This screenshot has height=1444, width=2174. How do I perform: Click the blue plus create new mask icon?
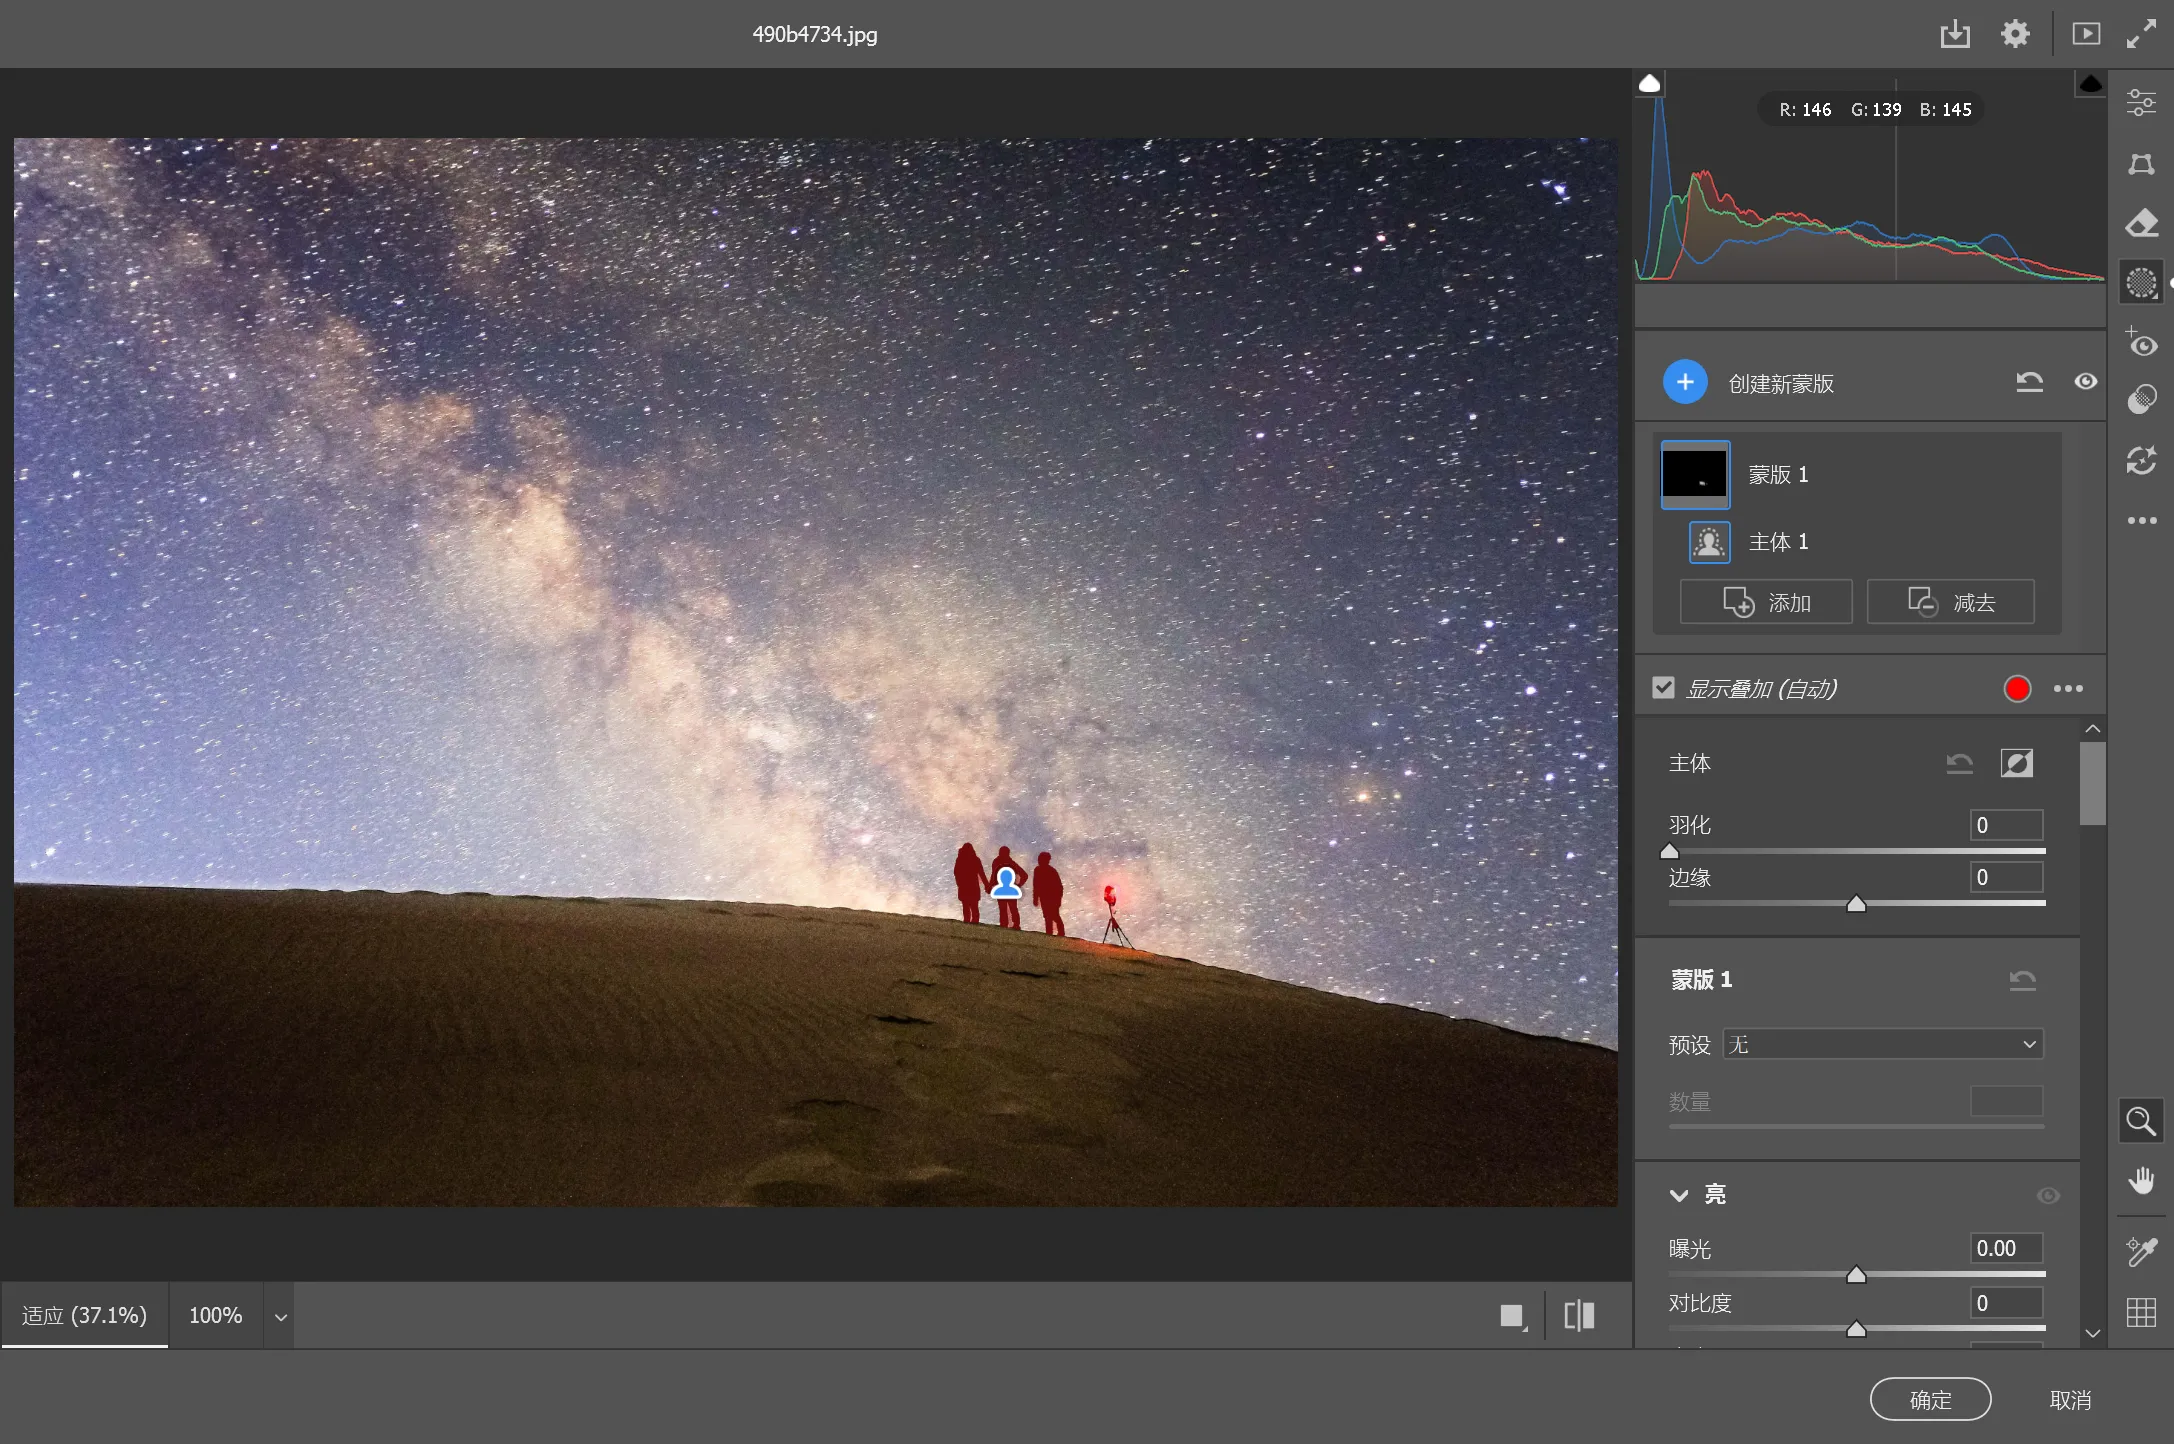(x=1685, y=382)
